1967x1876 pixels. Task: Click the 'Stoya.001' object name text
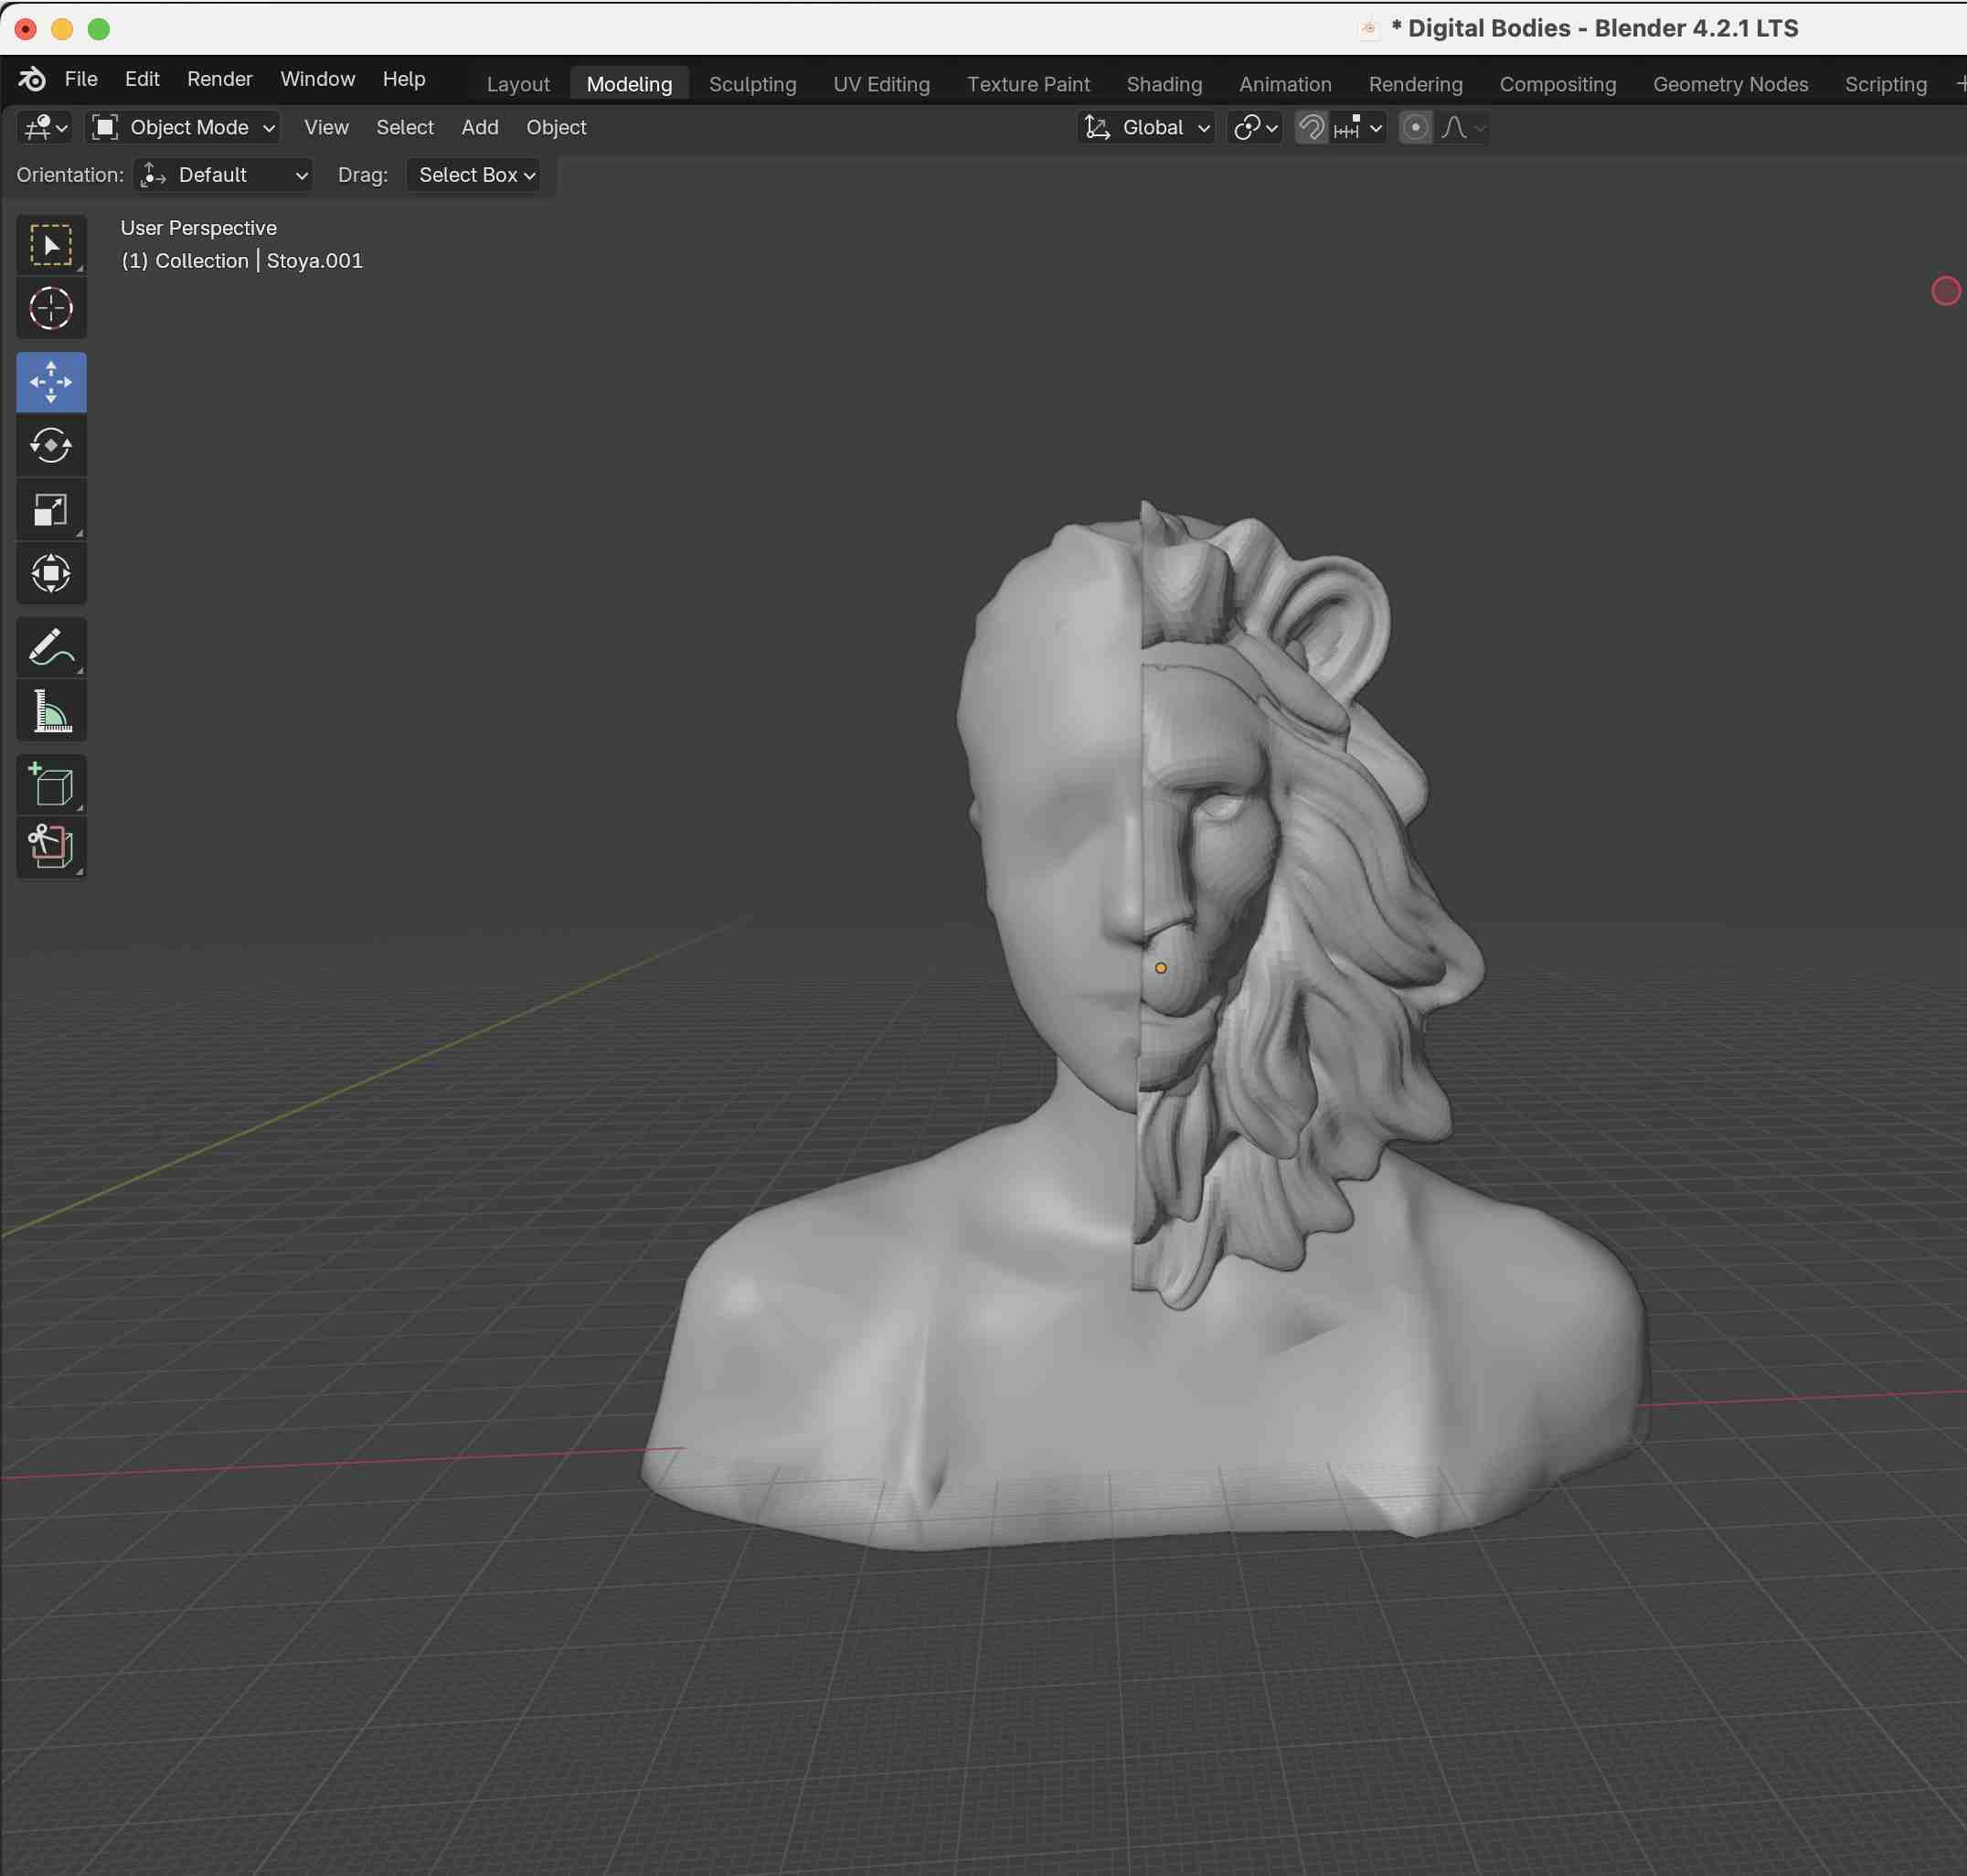[x=315, y=261]
